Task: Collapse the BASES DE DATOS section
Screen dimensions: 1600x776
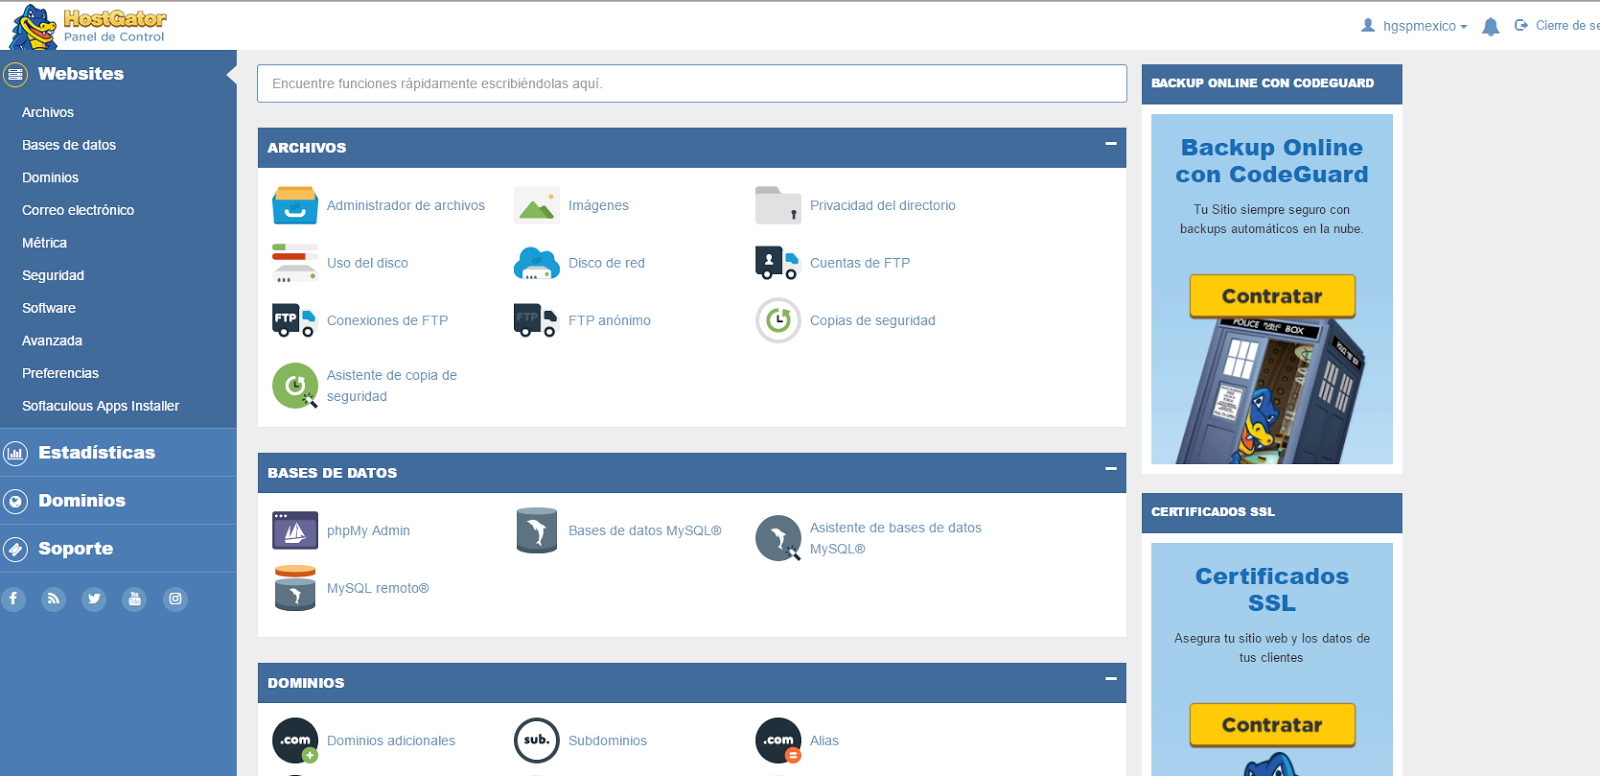Action: pyautogui.click(x=1110, y=469)
